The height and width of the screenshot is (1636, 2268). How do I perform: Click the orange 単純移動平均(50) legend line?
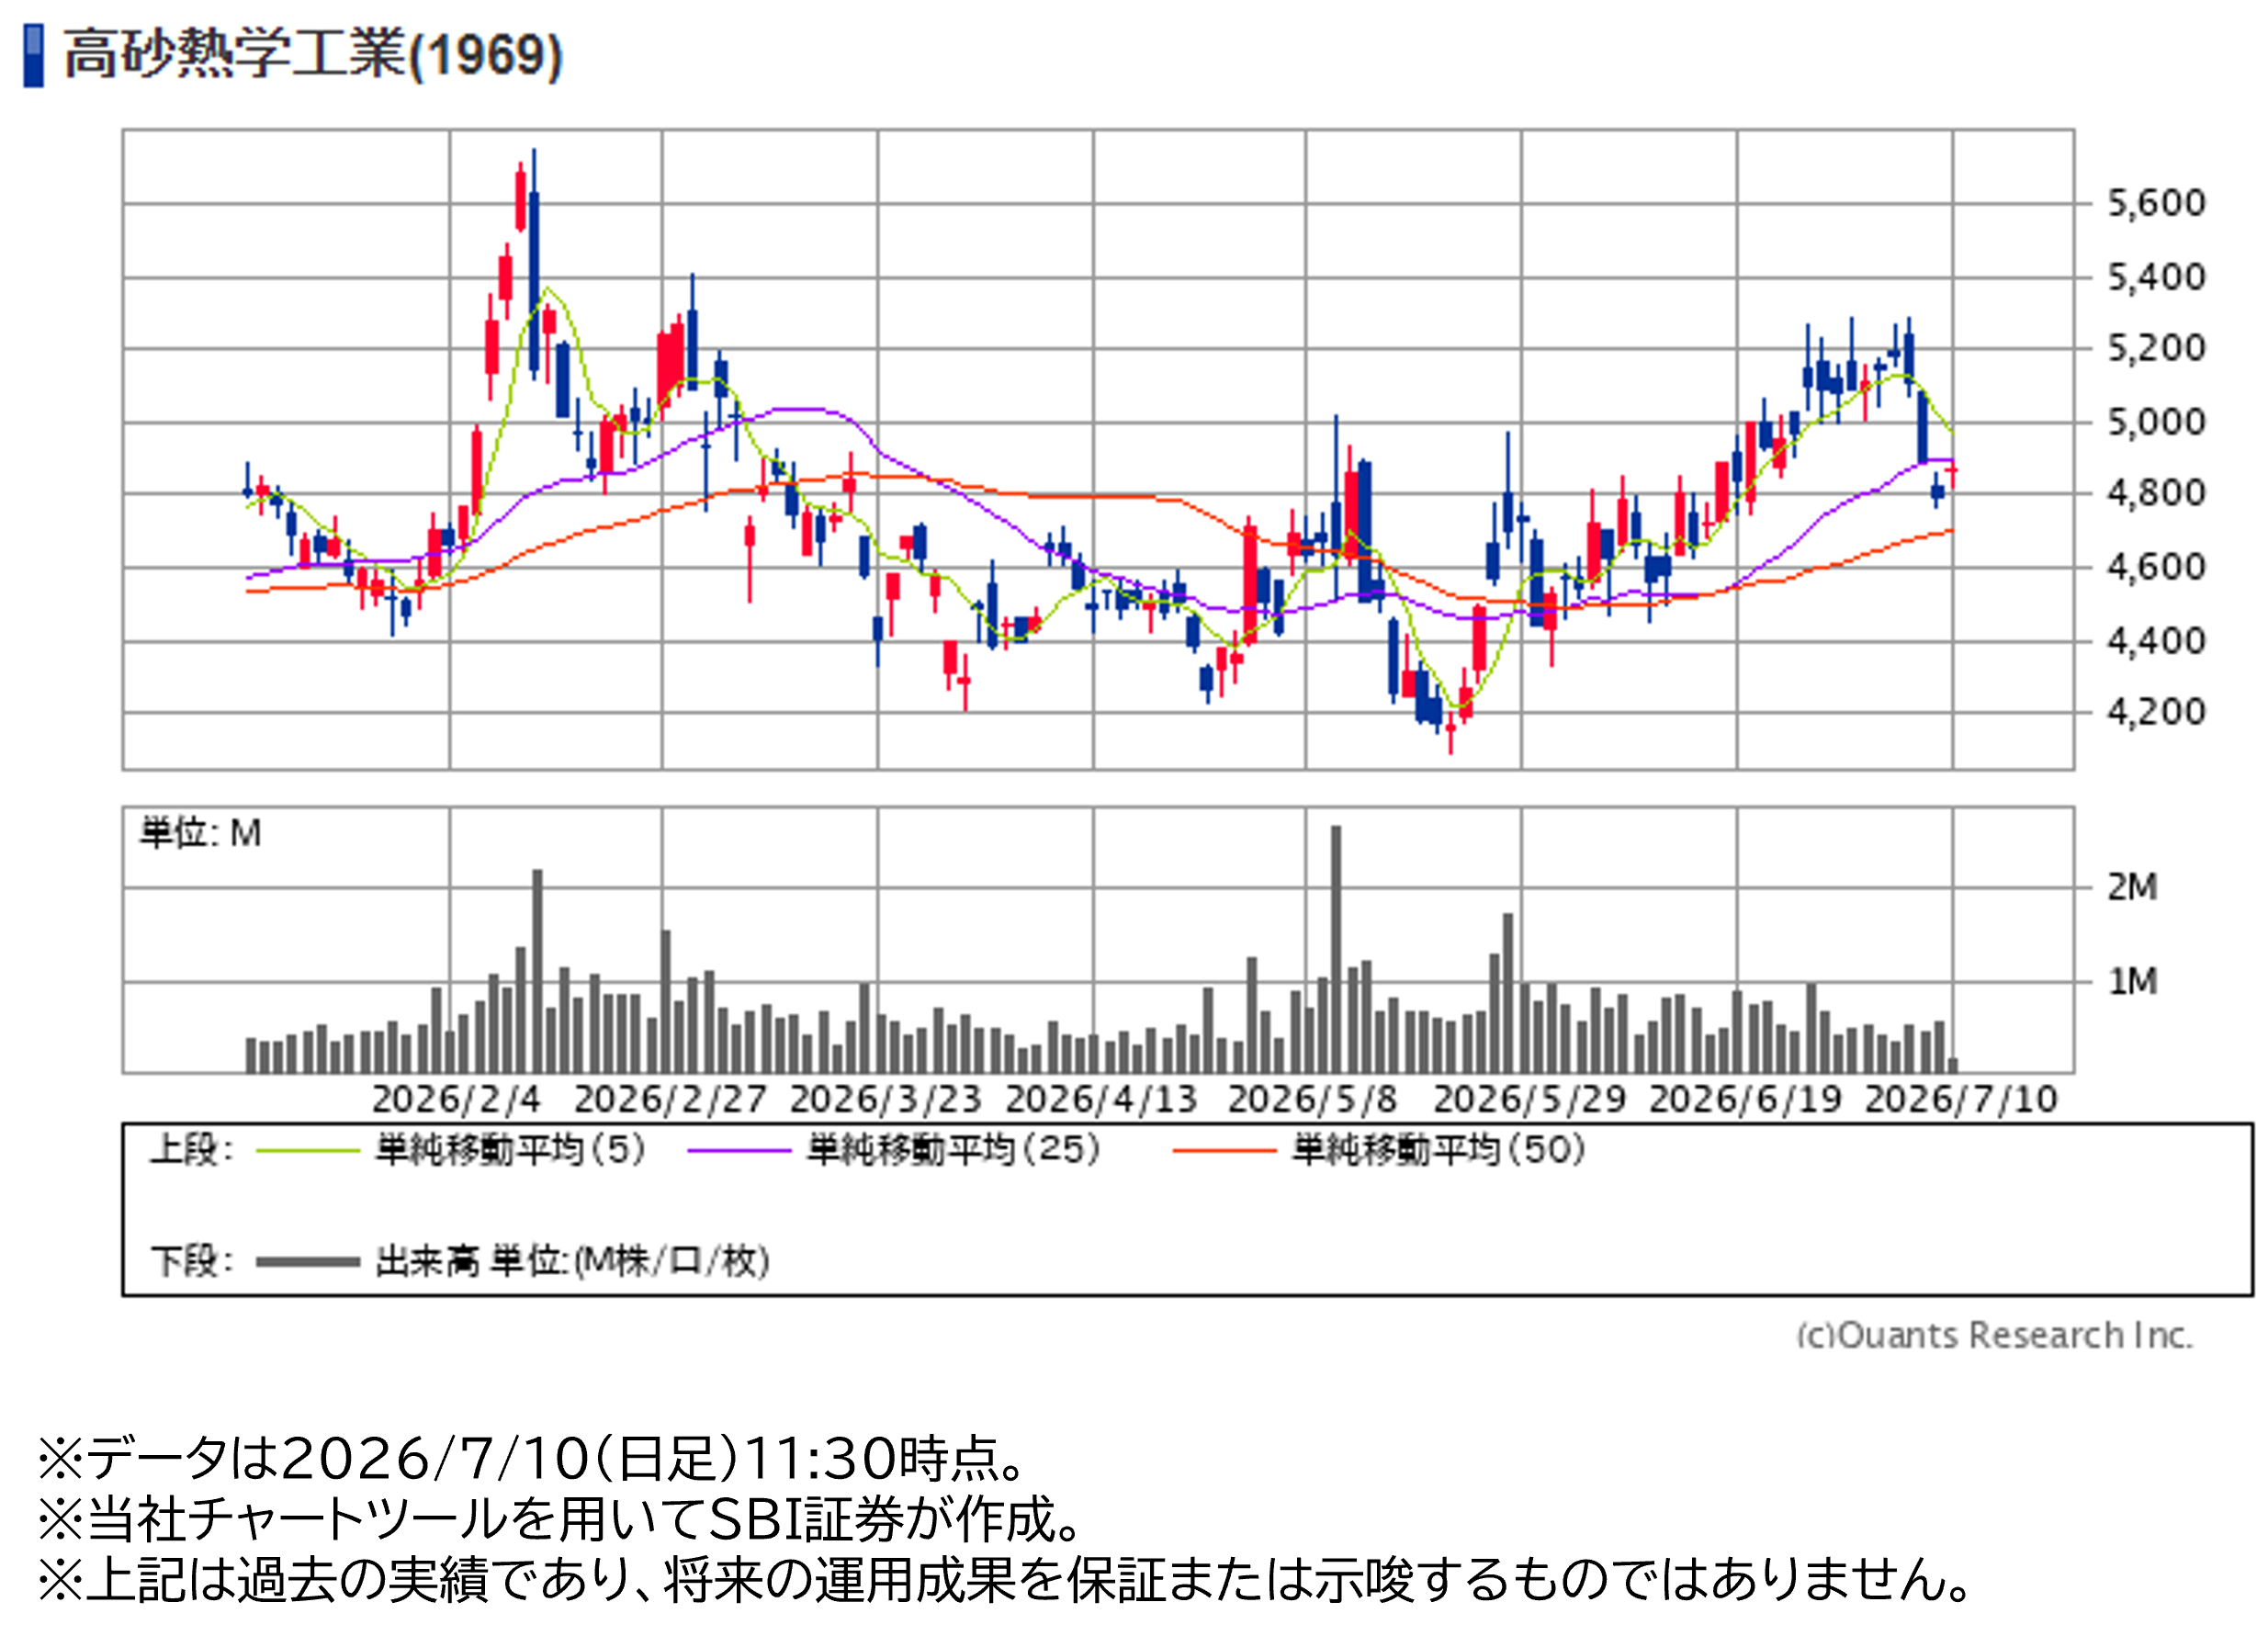click(1224, 1151)
